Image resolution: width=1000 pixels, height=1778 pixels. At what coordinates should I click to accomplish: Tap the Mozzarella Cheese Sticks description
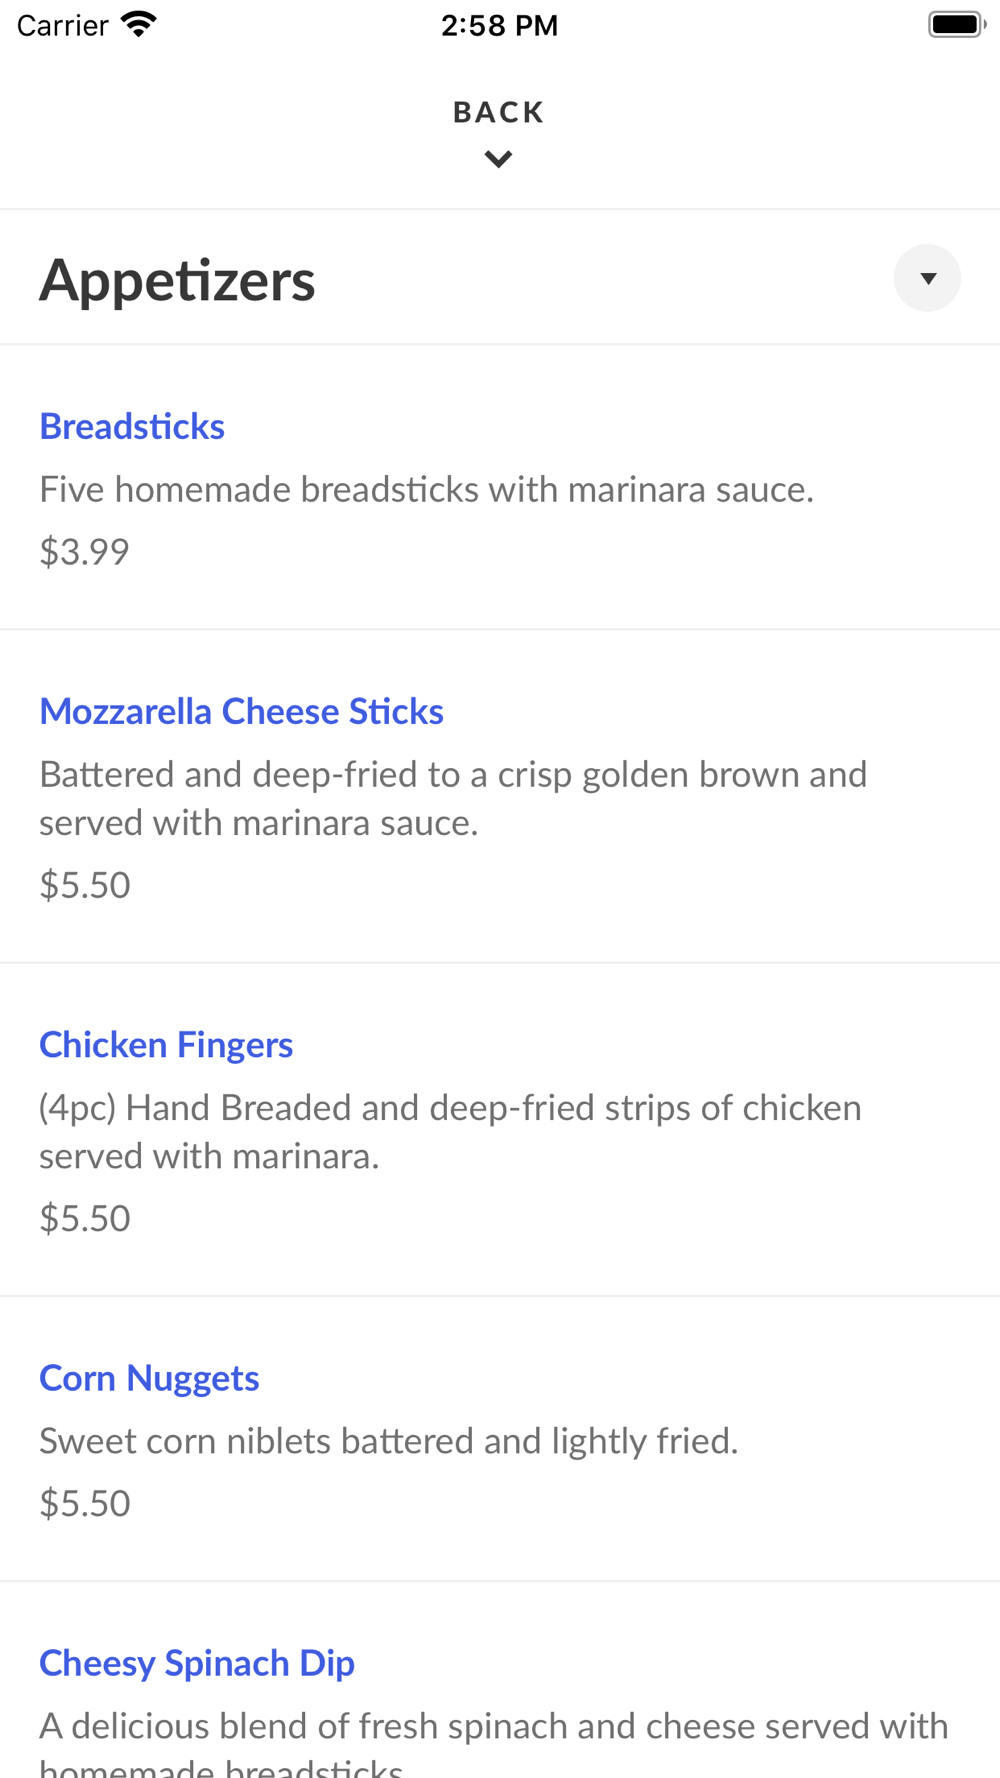(452, 798)
